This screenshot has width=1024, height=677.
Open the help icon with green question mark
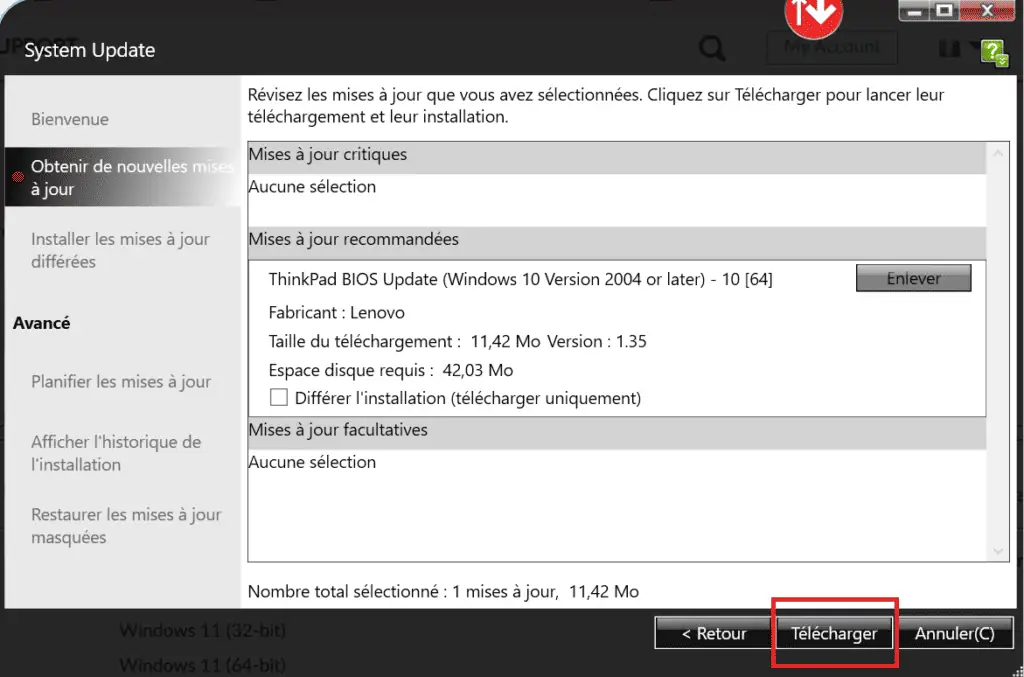(994, 53)
